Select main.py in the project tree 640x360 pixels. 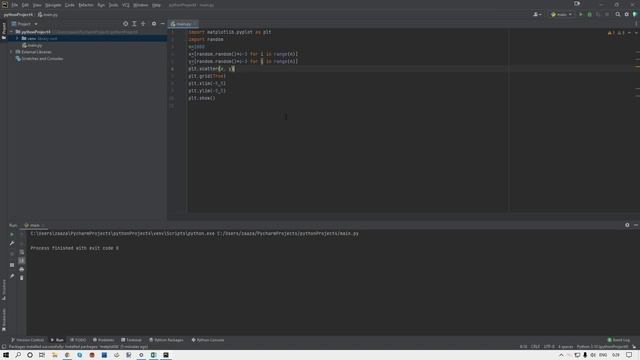tap(33, 45)
